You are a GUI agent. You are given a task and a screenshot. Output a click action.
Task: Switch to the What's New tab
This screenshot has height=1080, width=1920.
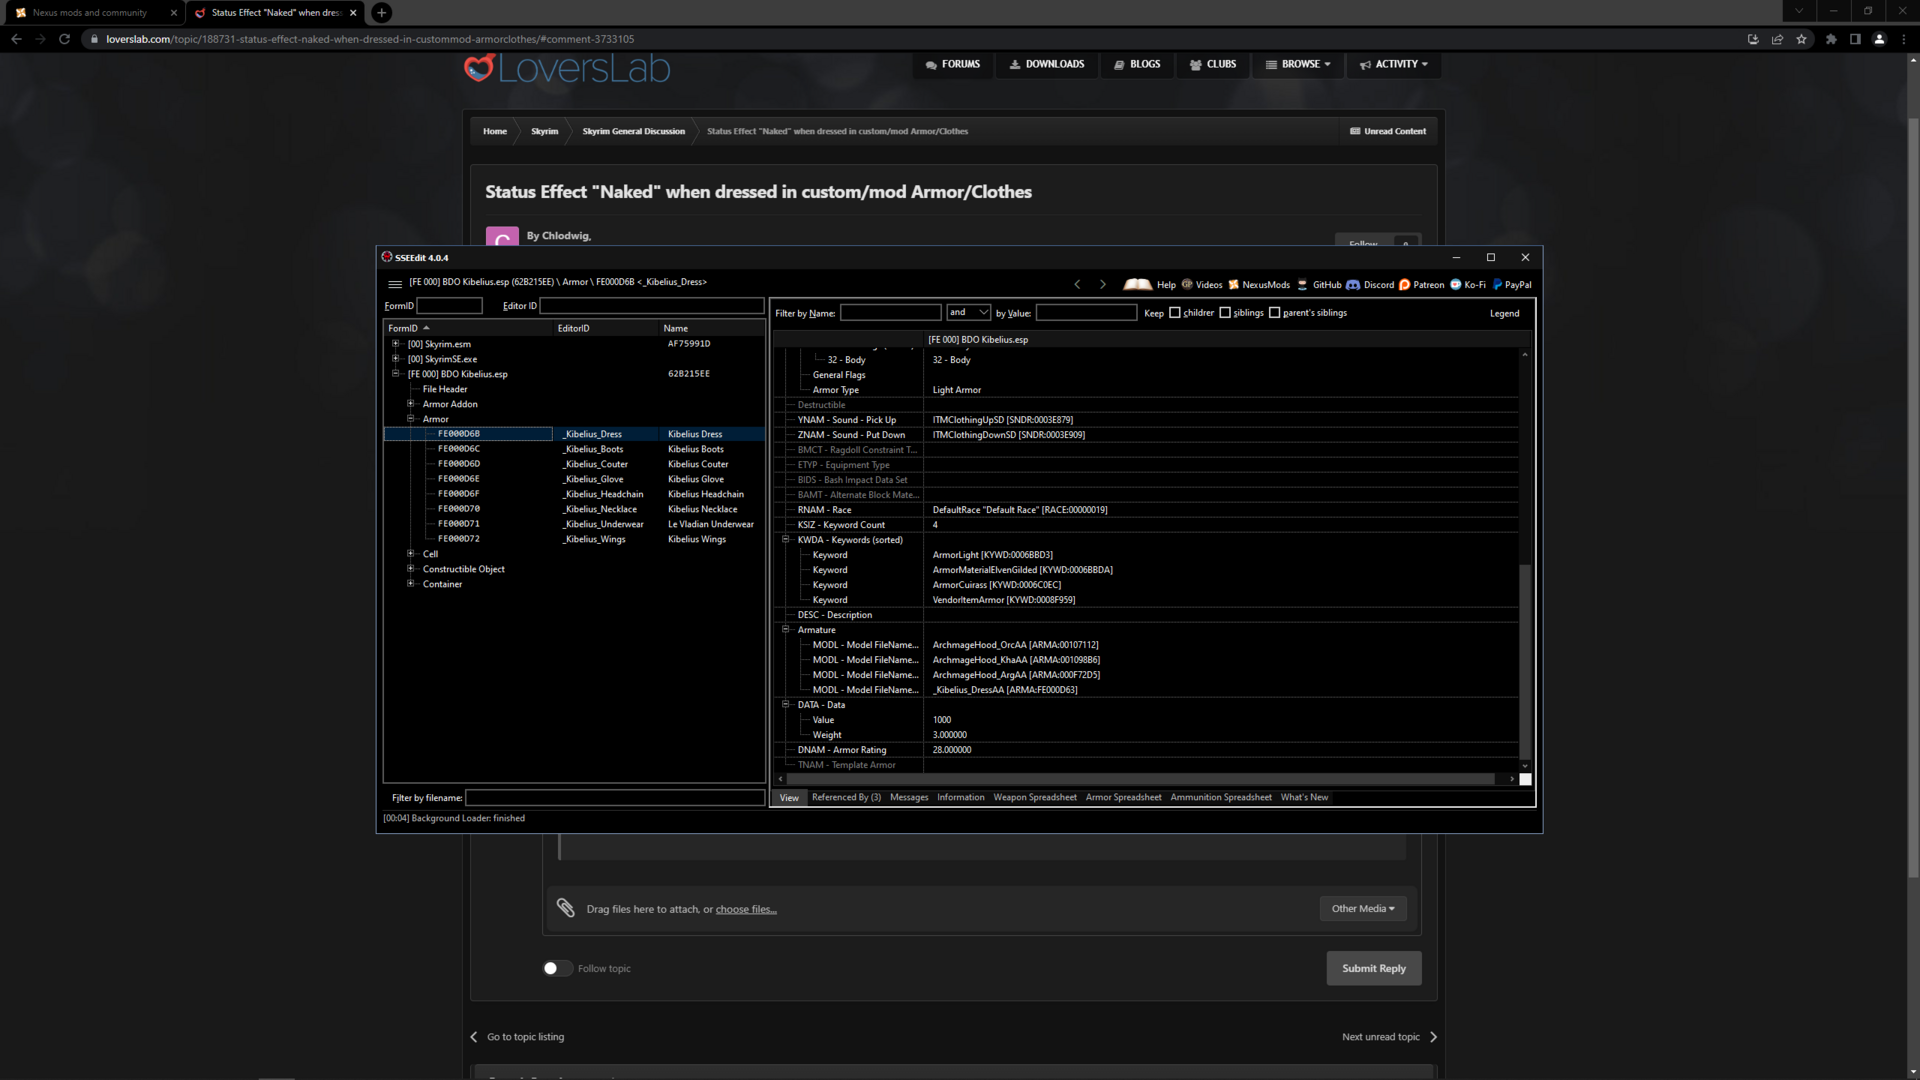tap(1304, 797)
